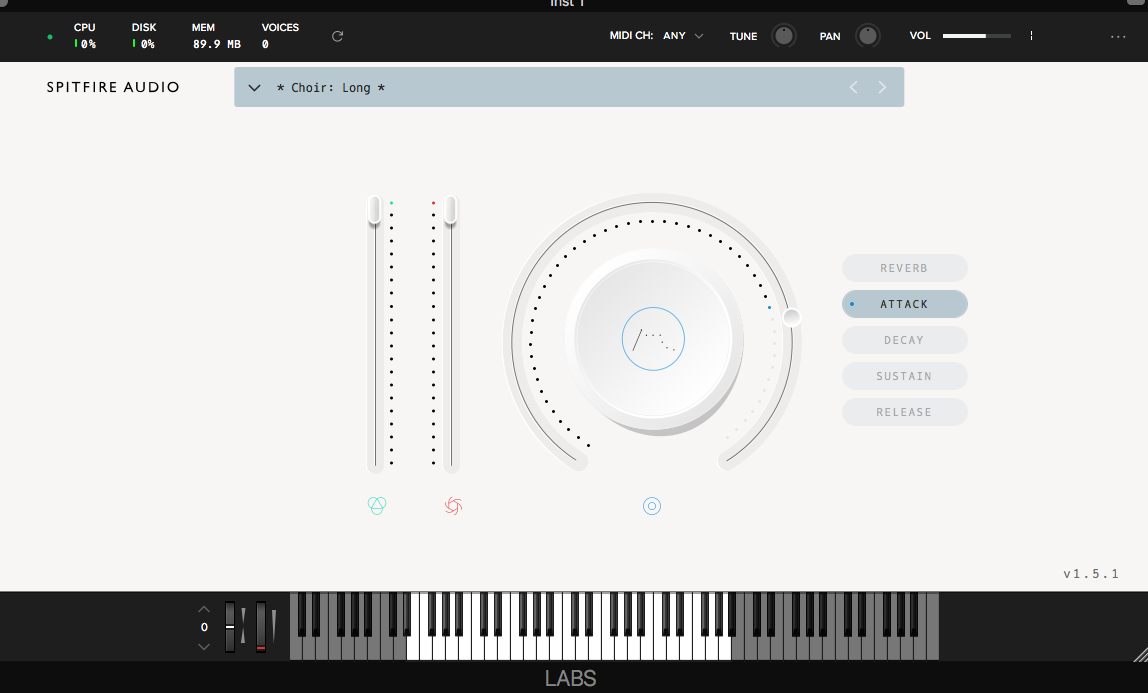The height and width of the screenshot is (693, 1148).
Task: Click the window resize grip corner
Action: [1140, 654]
